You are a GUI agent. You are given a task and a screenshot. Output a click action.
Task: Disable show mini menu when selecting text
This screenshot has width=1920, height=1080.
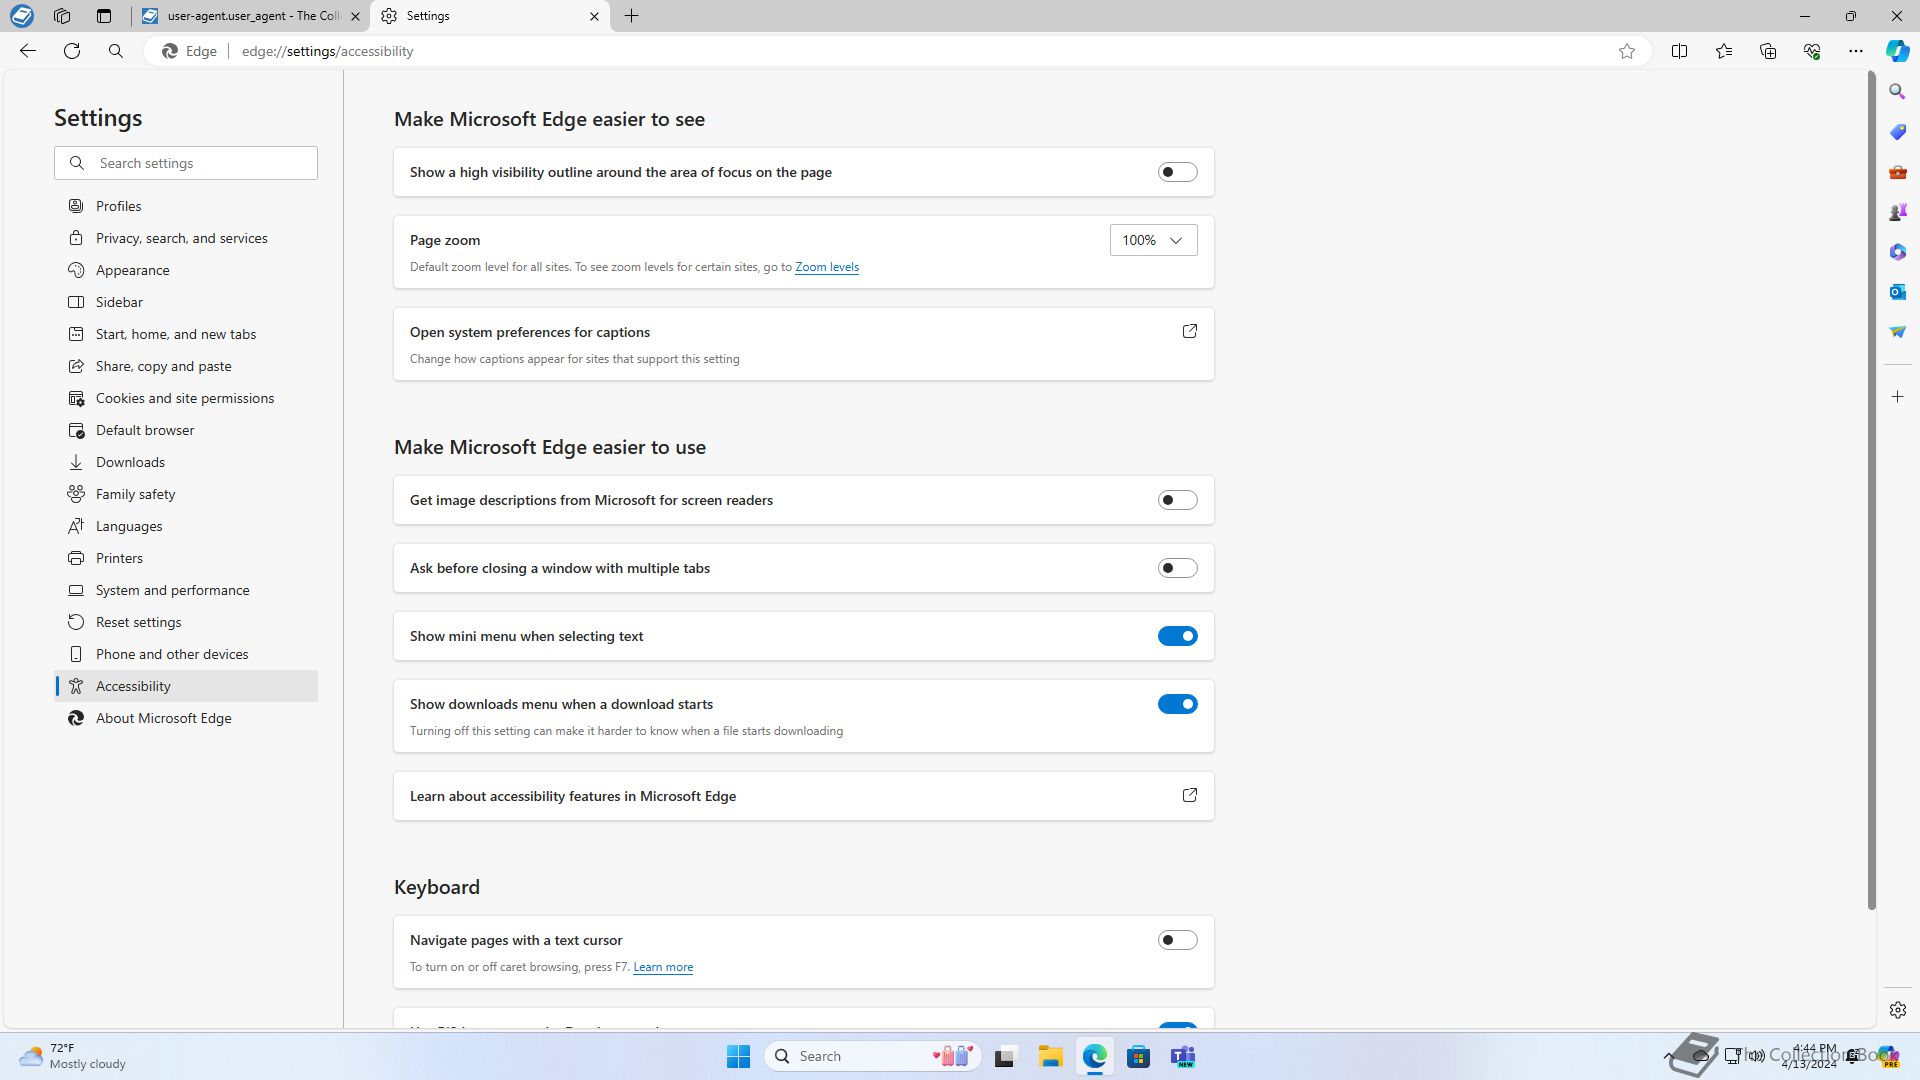[x=1177, y=636]
